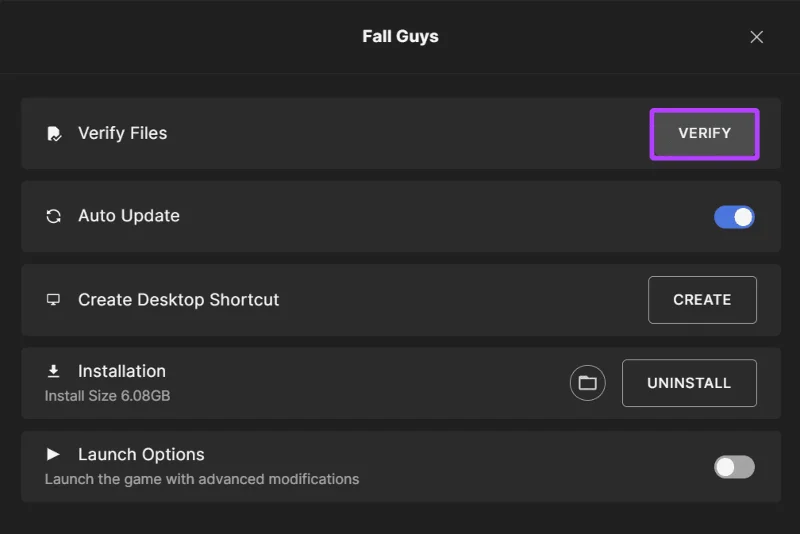
Task: Enable the Launch Options toggle
Action: (734, 467)
